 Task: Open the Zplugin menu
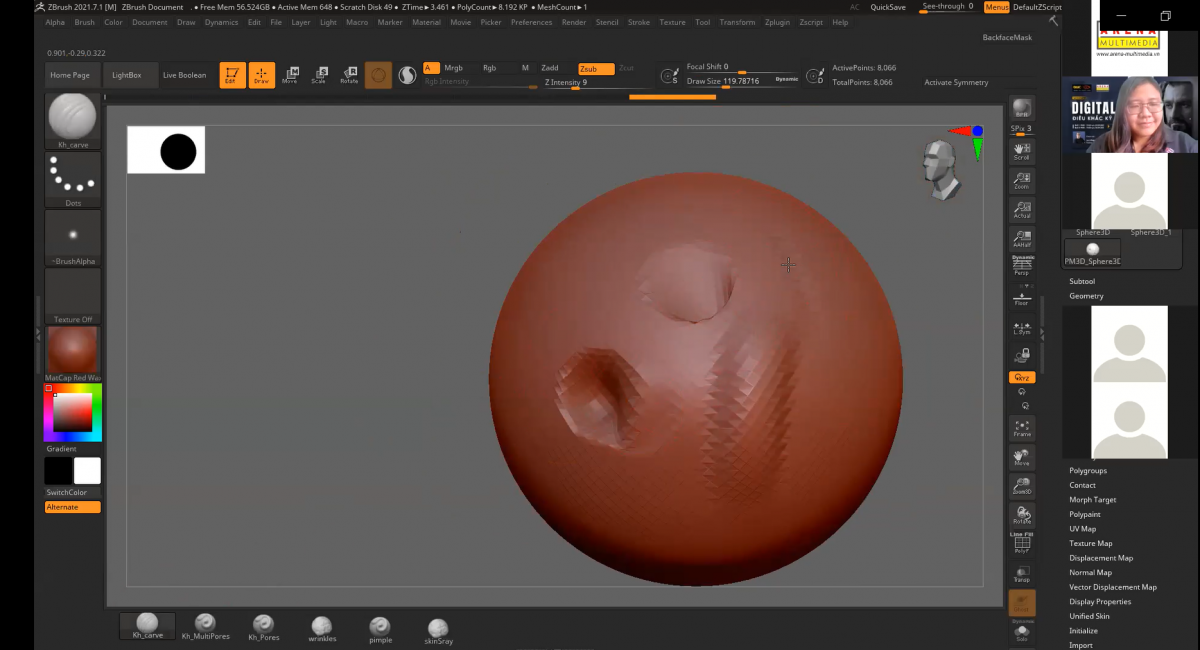[x=777, y=22]
